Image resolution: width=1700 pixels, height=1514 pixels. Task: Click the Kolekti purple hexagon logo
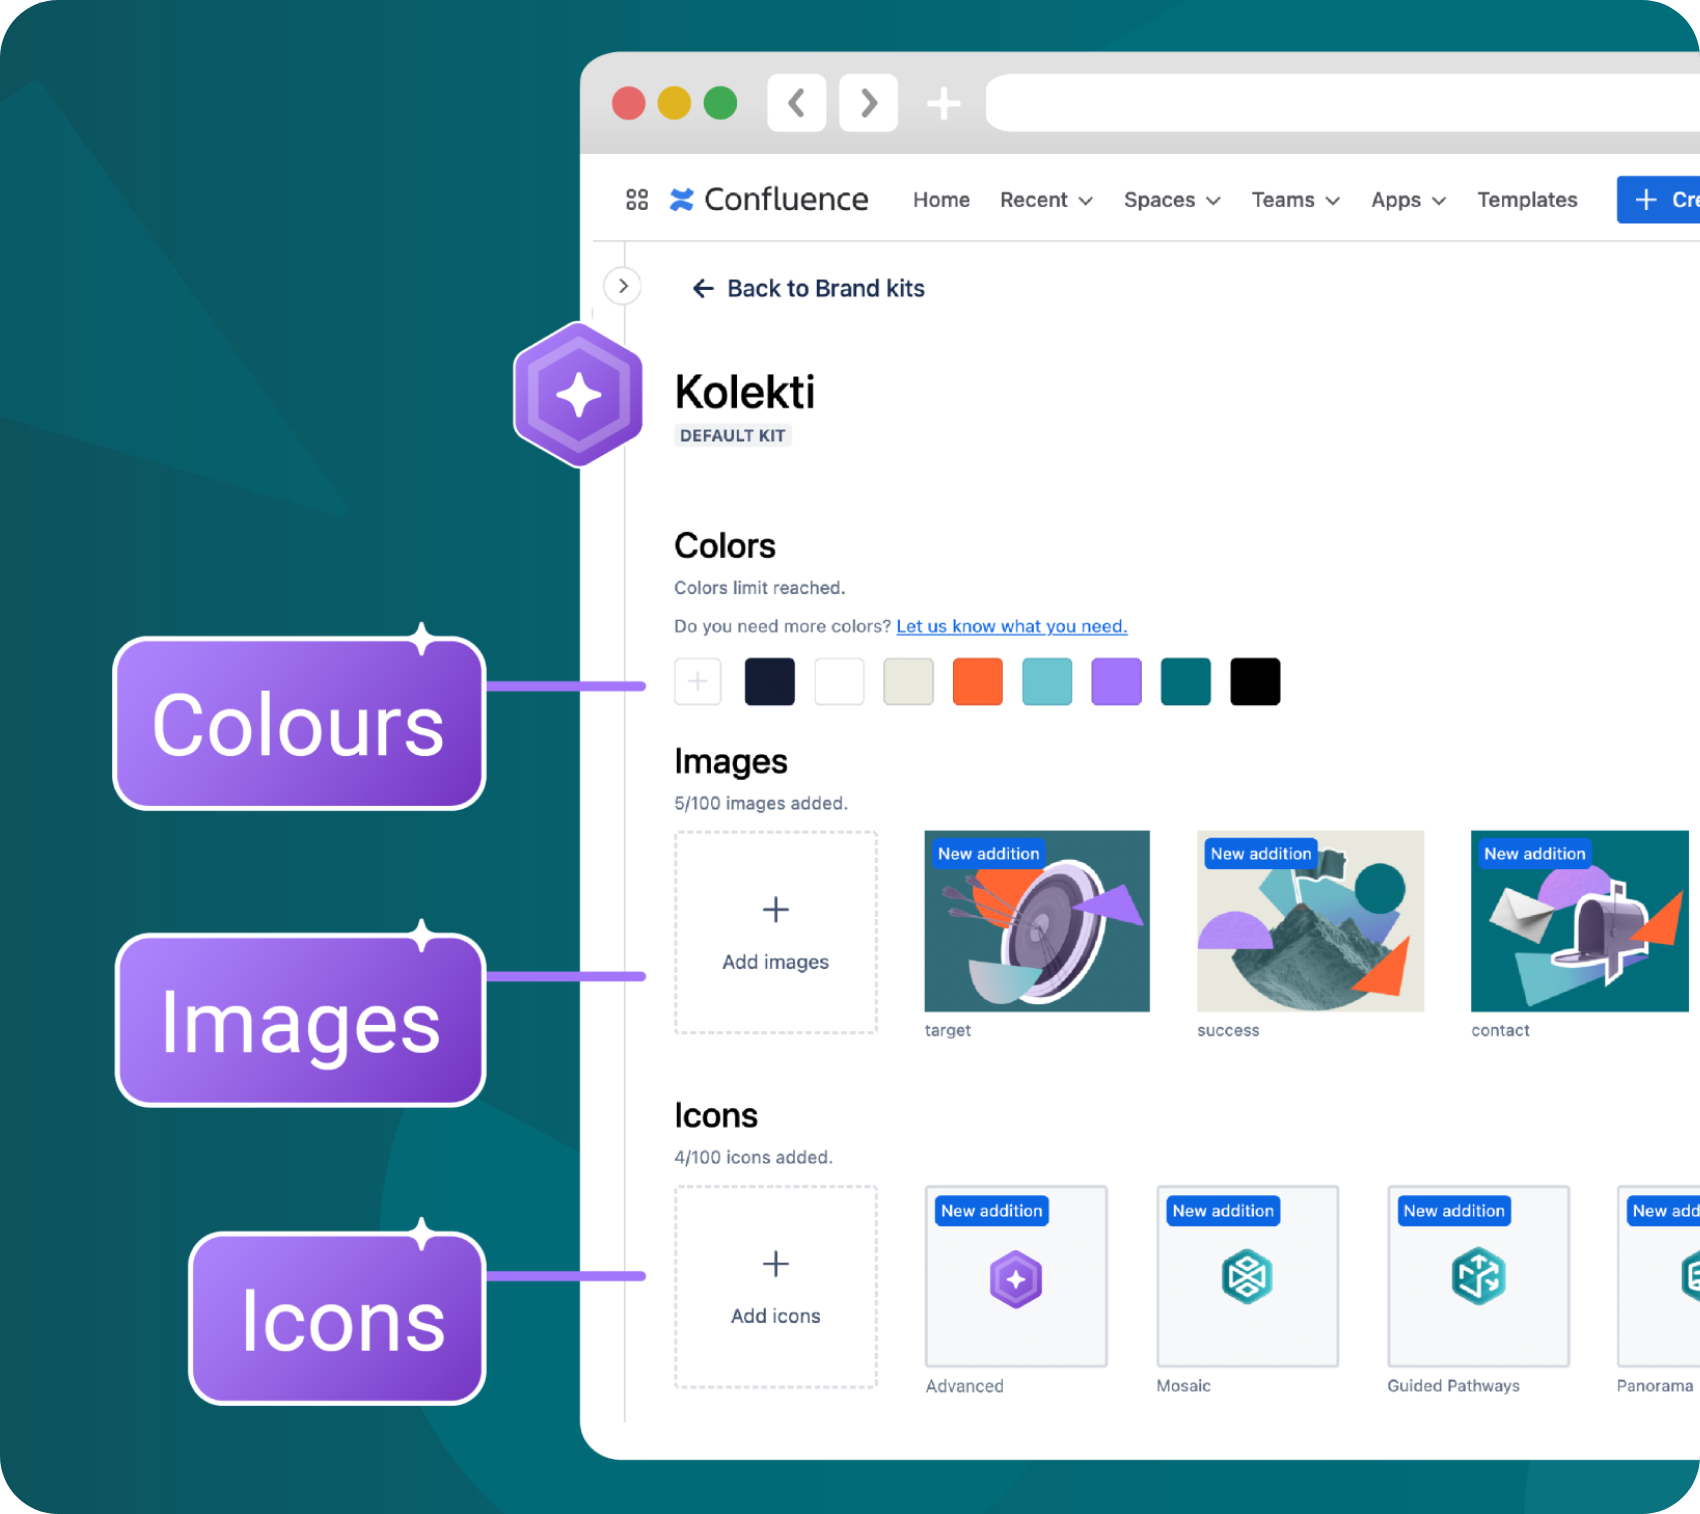(x=578, y=394)
